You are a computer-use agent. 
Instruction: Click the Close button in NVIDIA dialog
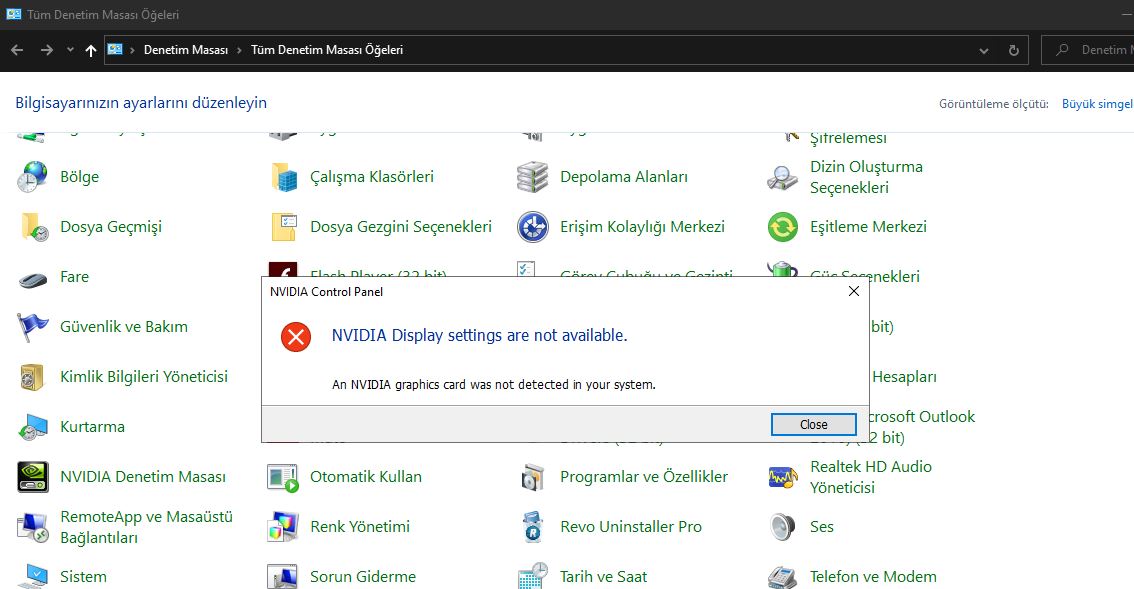813,424
